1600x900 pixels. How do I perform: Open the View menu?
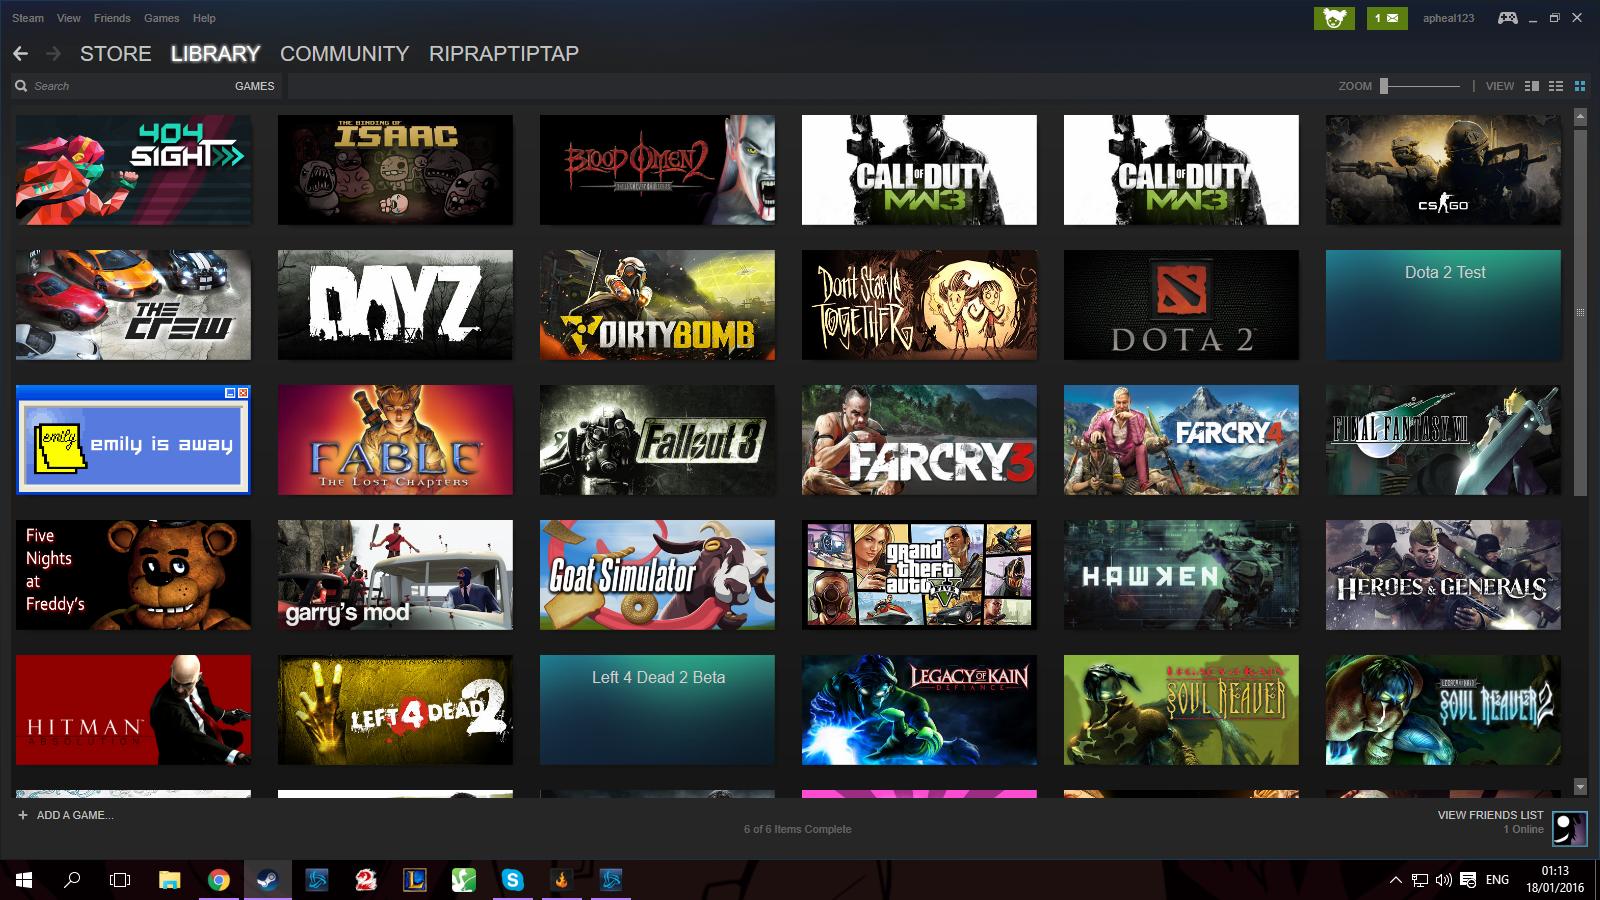coord(69,18)
